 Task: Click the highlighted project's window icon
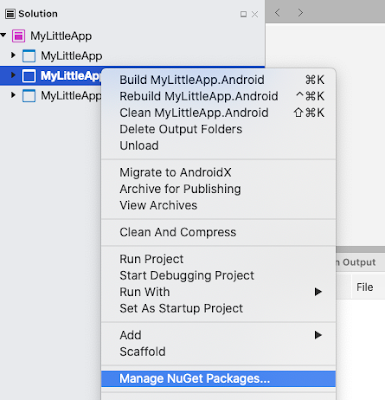29,76
